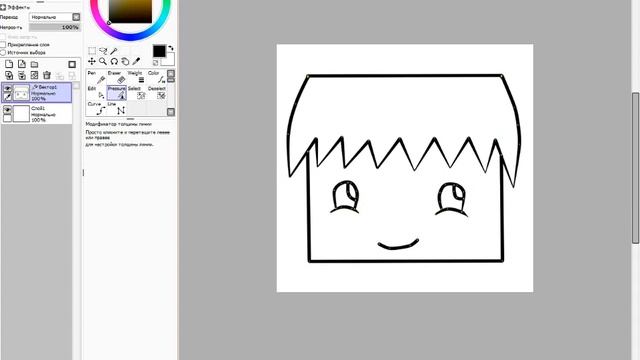Delete the selected layer trash icon
Viewport: 640px width, 360px height.
tap(47, 75)
